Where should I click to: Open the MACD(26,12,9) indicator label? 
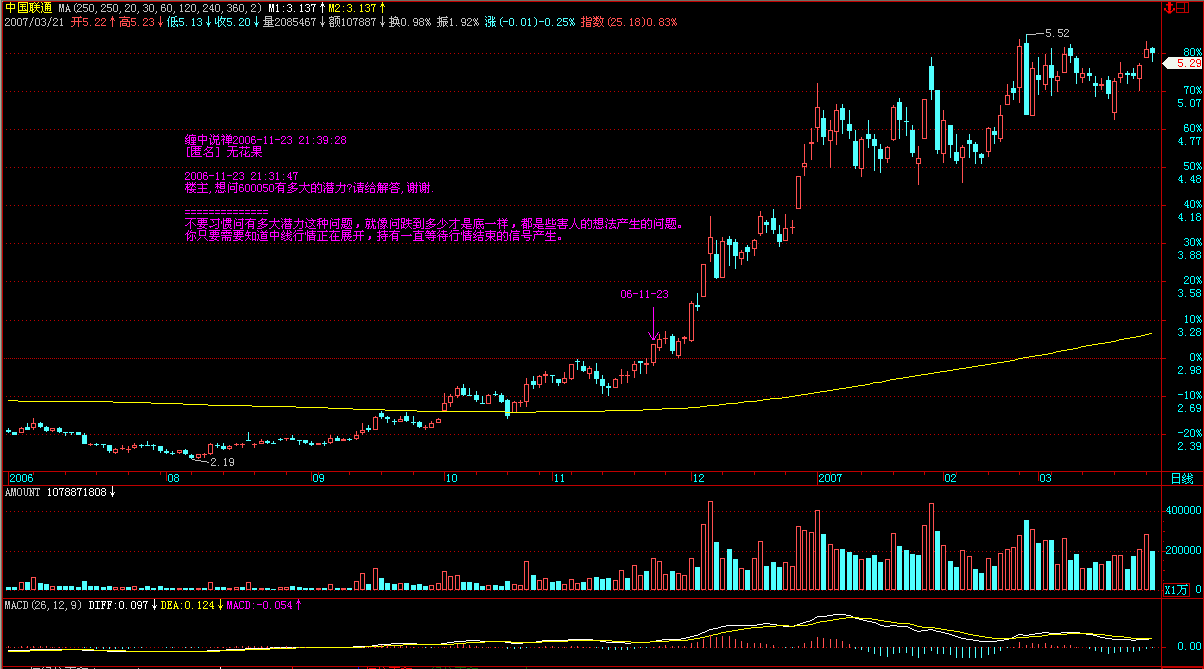42,606
